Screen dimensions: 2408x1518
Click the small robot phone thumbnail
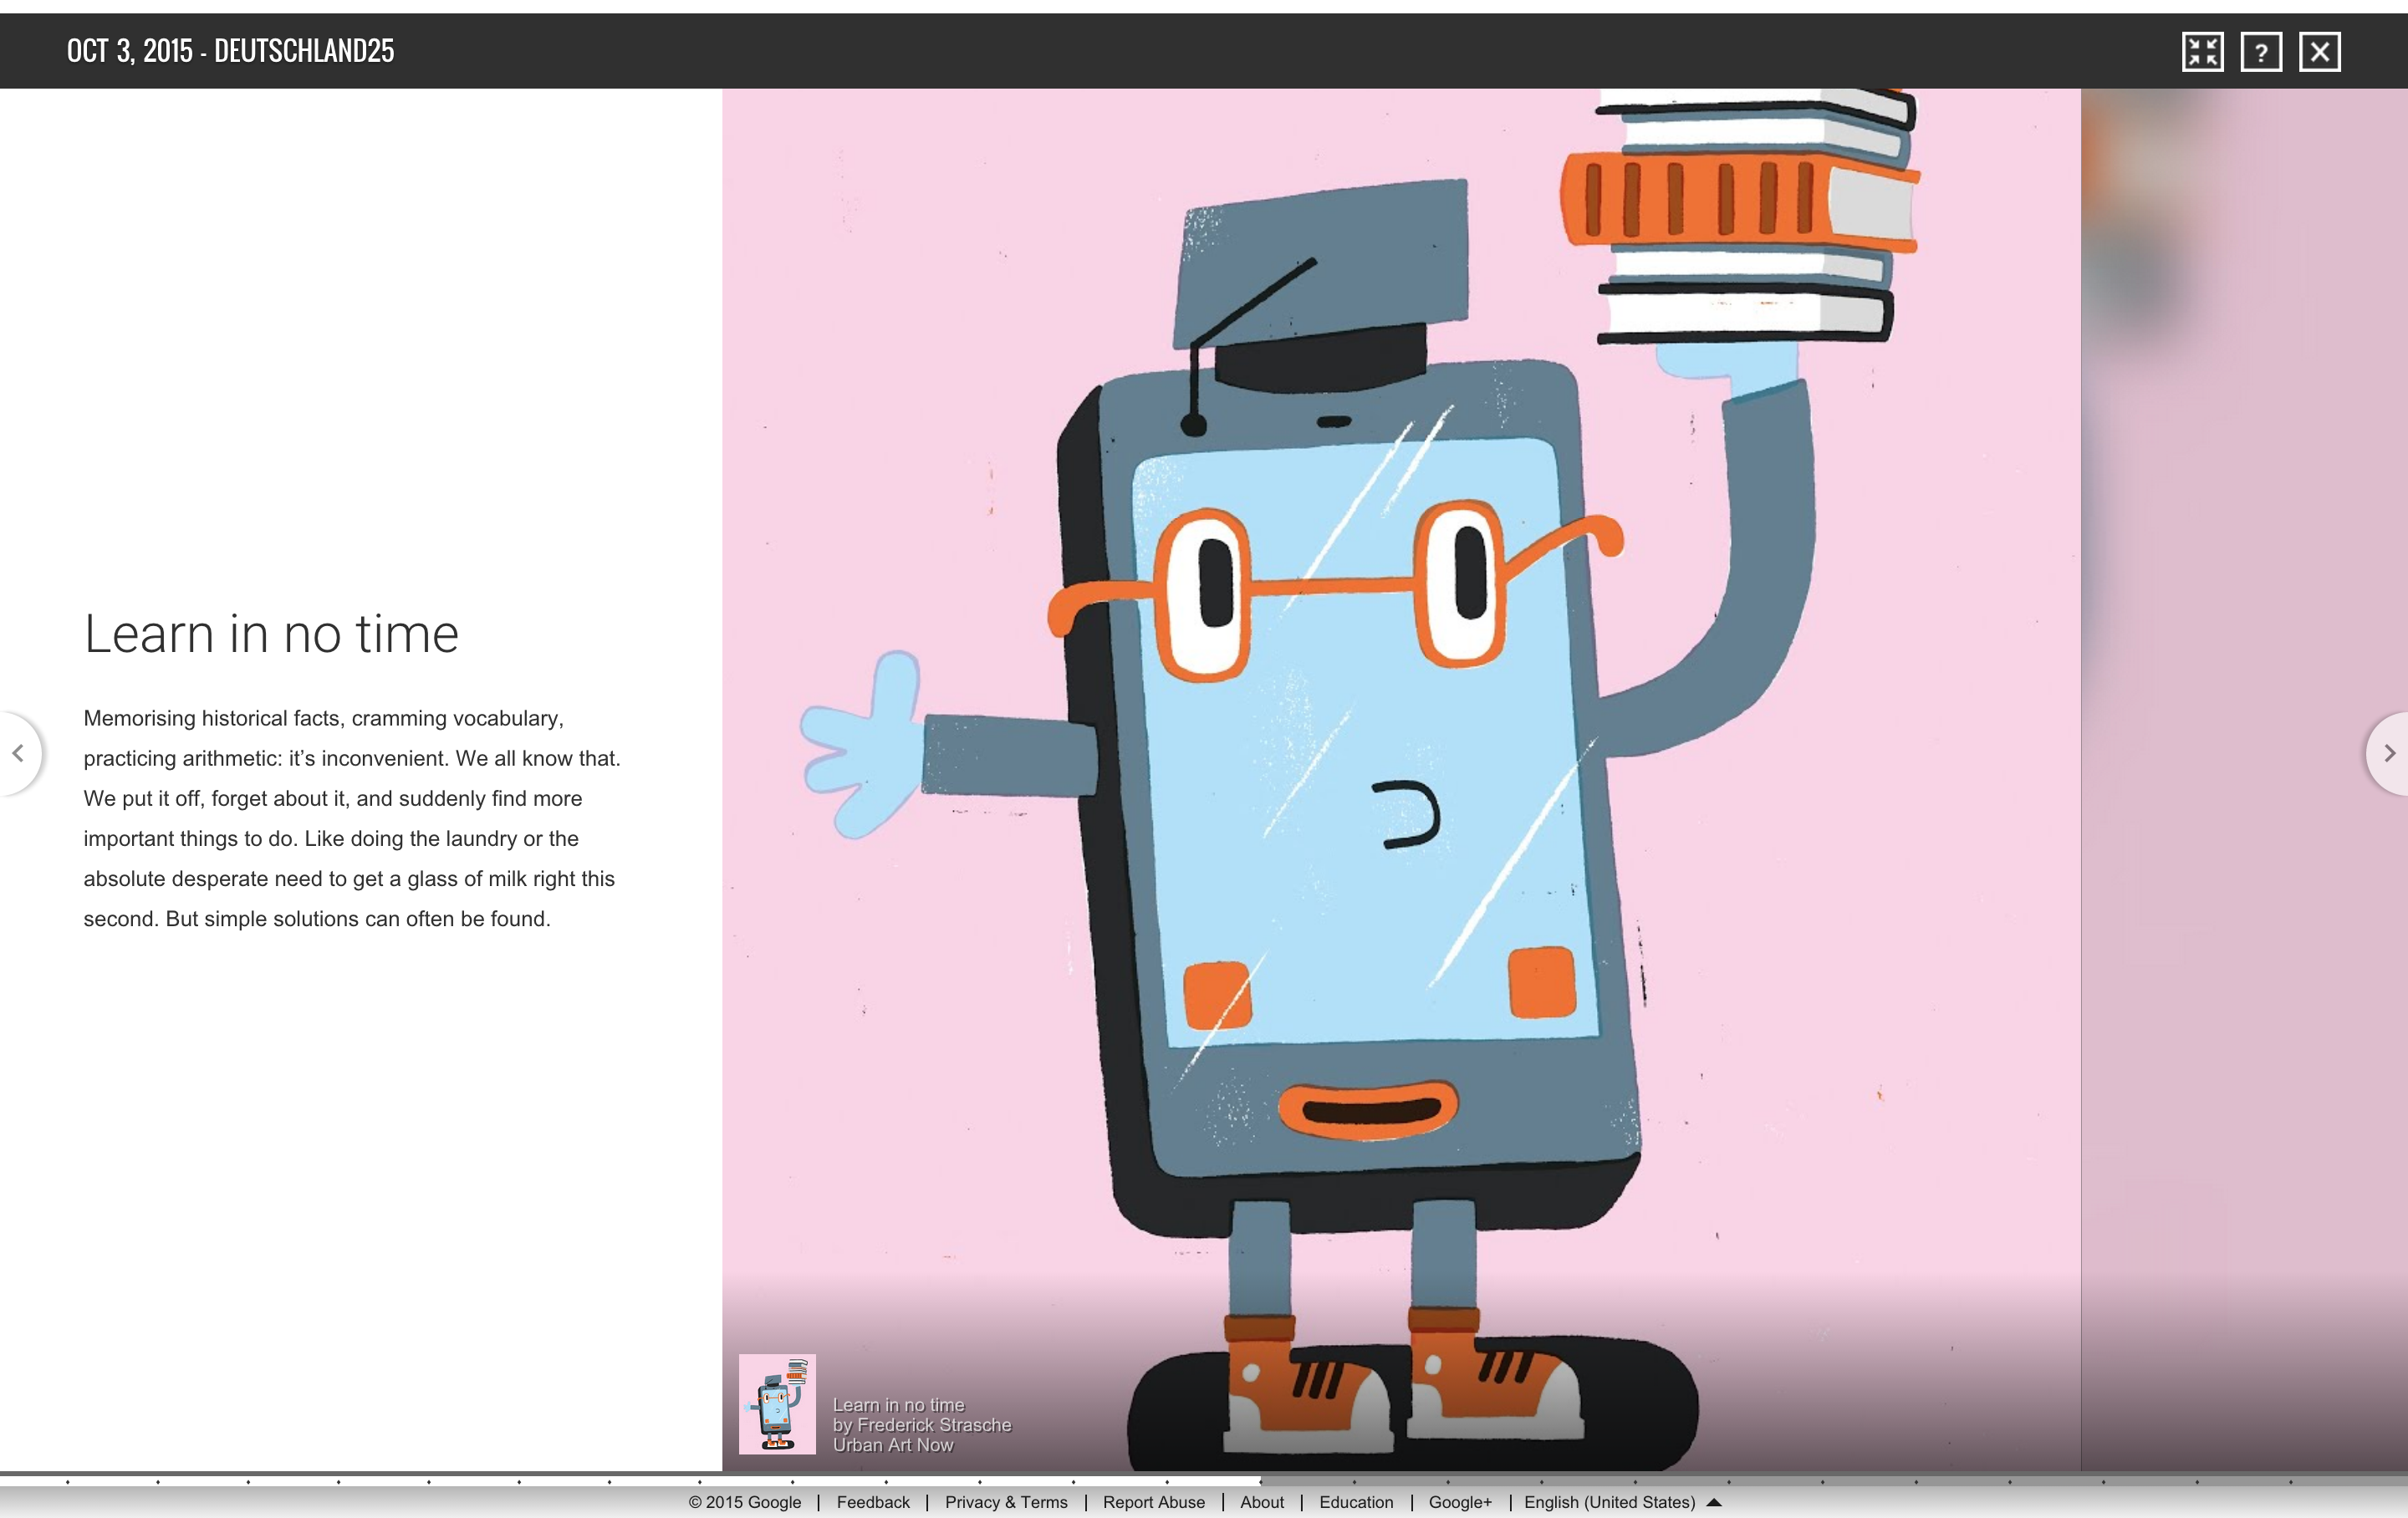tap(777, 1404)
